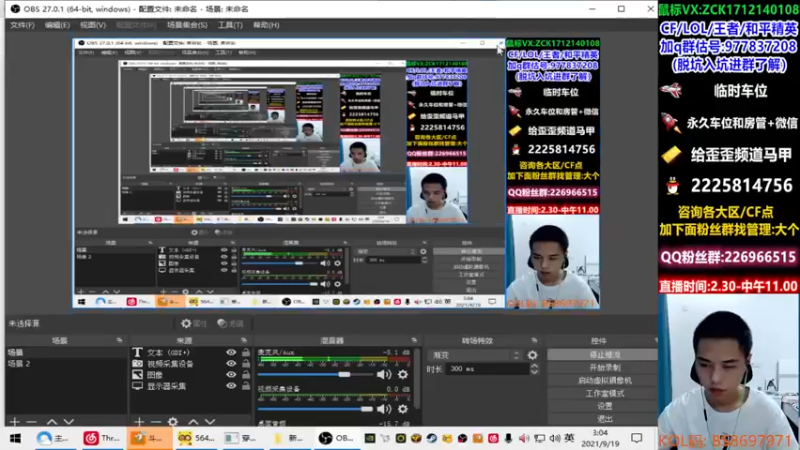The height and width of the screenshot is (450, 800).
Task: Toggle the lock on 视频采集设备 source
Action: pyautogui.click(x=246, y=364)
